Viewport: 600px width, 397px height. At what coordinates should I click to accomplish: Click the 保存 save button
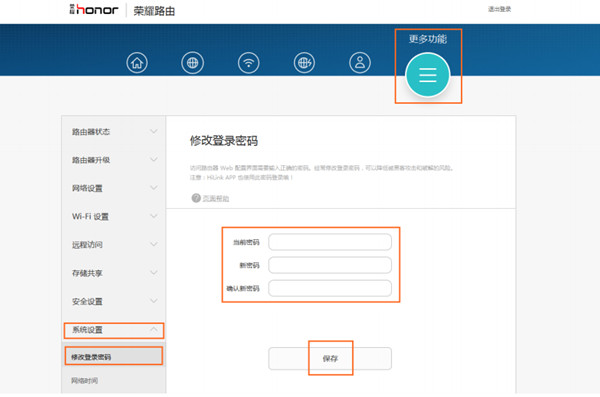coord(330,359)
